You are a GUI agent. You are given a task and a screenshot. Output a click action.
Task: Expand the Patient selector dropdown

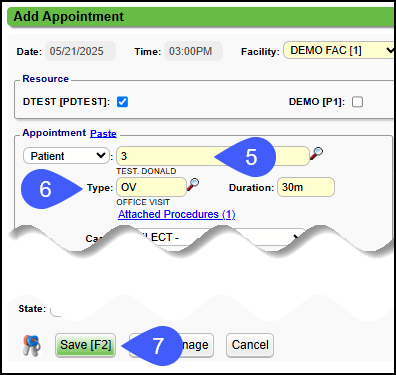[x=66, y=156]
